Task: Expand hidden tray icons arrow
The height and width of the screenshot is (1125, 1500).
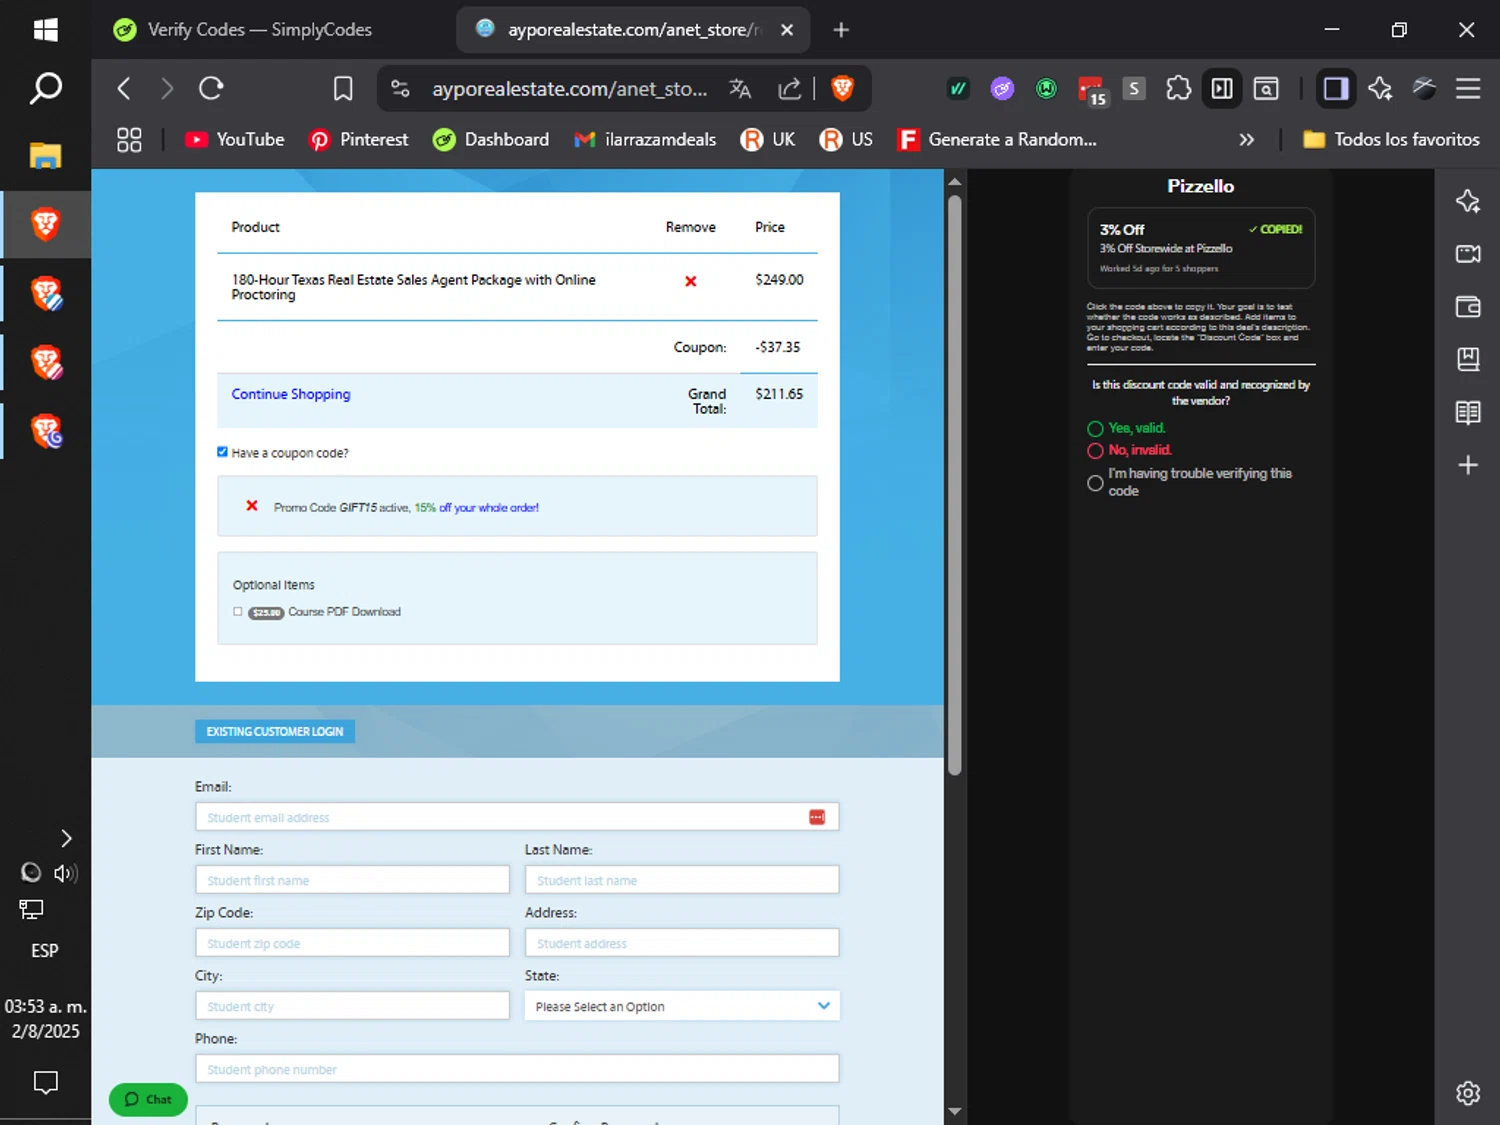Action: click(66, 838)
